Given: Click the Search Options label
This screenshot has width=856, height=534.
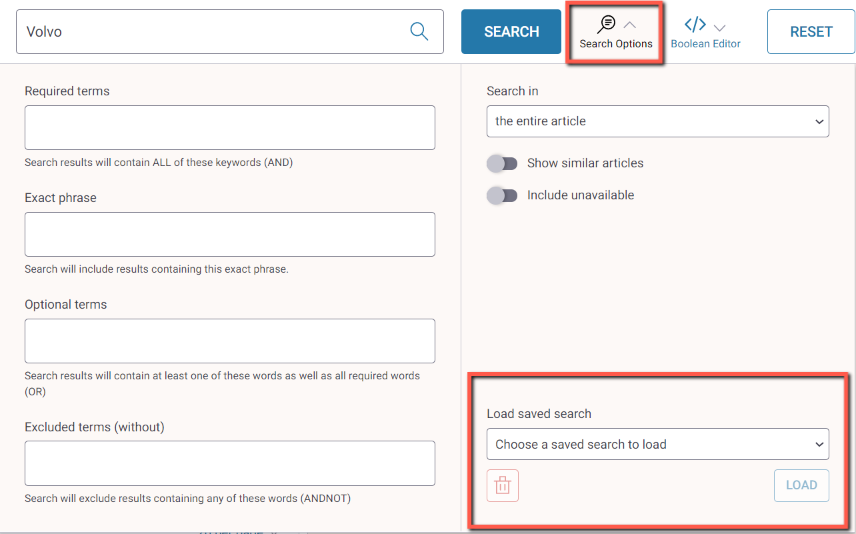Looking at the screenshot, I should (616, 44).
